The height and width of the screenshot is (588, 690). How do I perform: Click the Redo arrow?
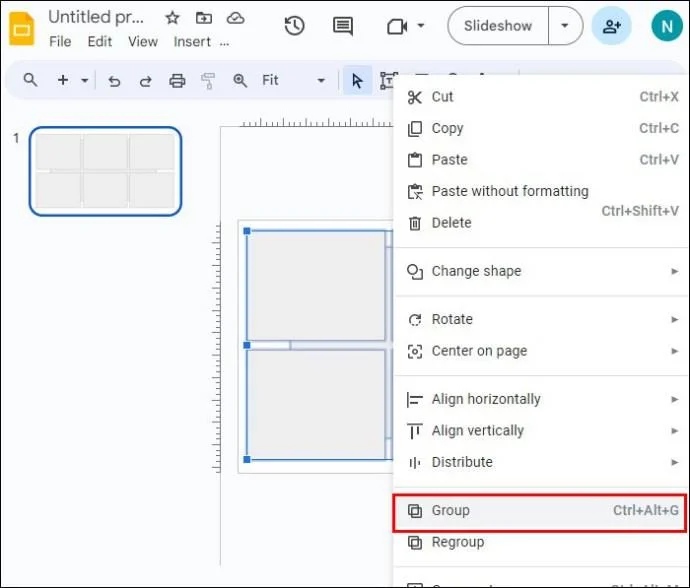[x=146, y=81]
